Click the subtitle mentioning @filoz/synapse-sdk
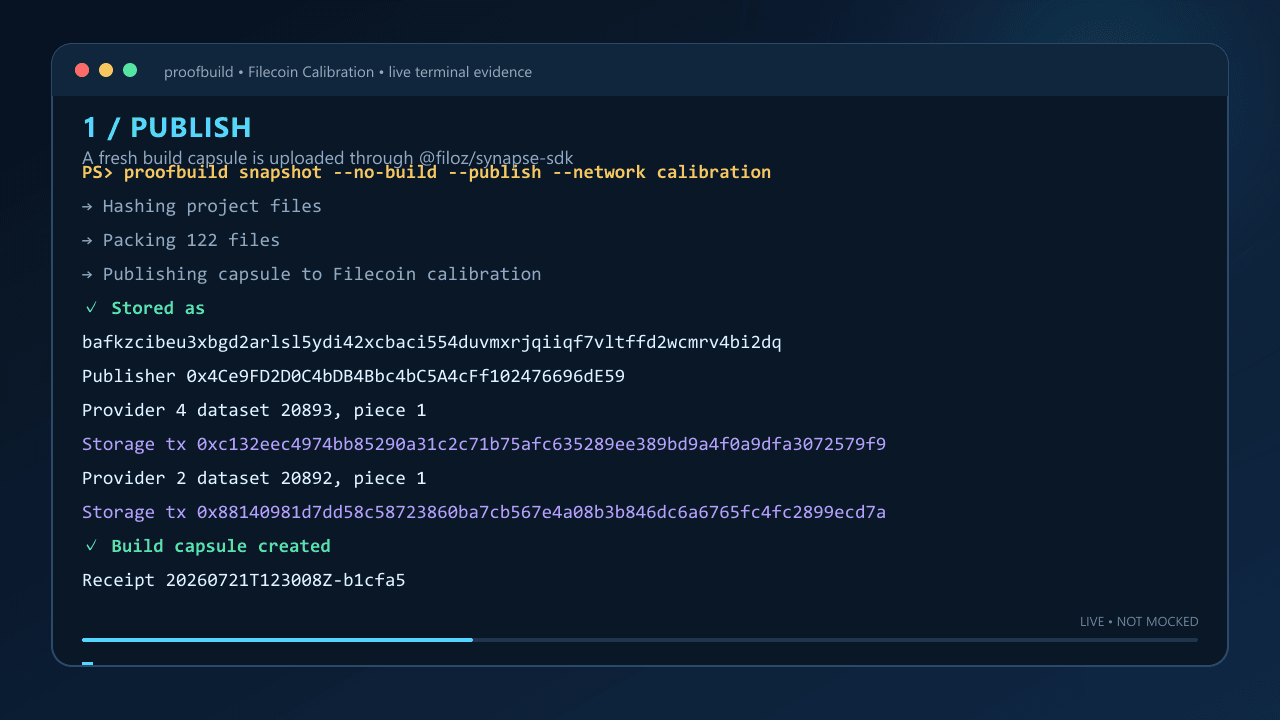1280x720 pixels. coord(328,157)
